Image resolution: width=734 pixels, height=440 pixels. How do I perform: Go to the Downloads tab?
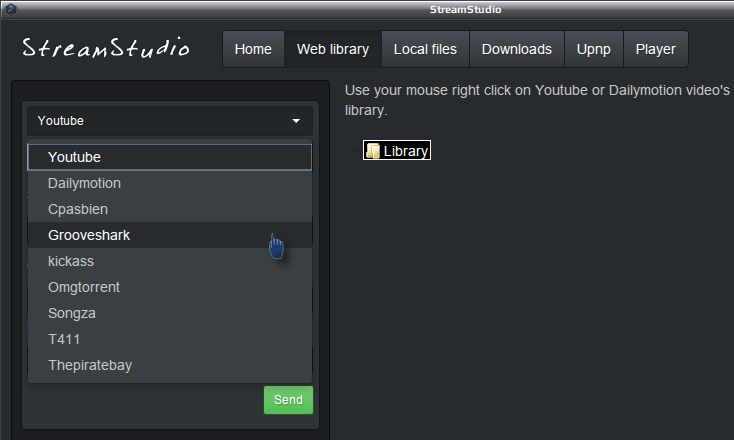point(517,49)
